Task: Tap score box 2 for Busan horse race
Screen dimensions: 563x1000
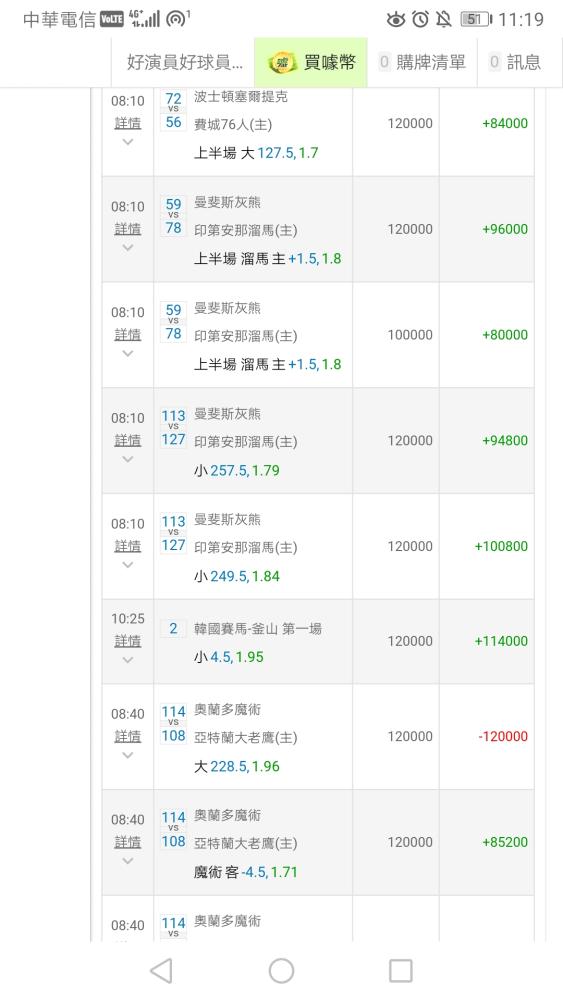Action: coord(173,628)
